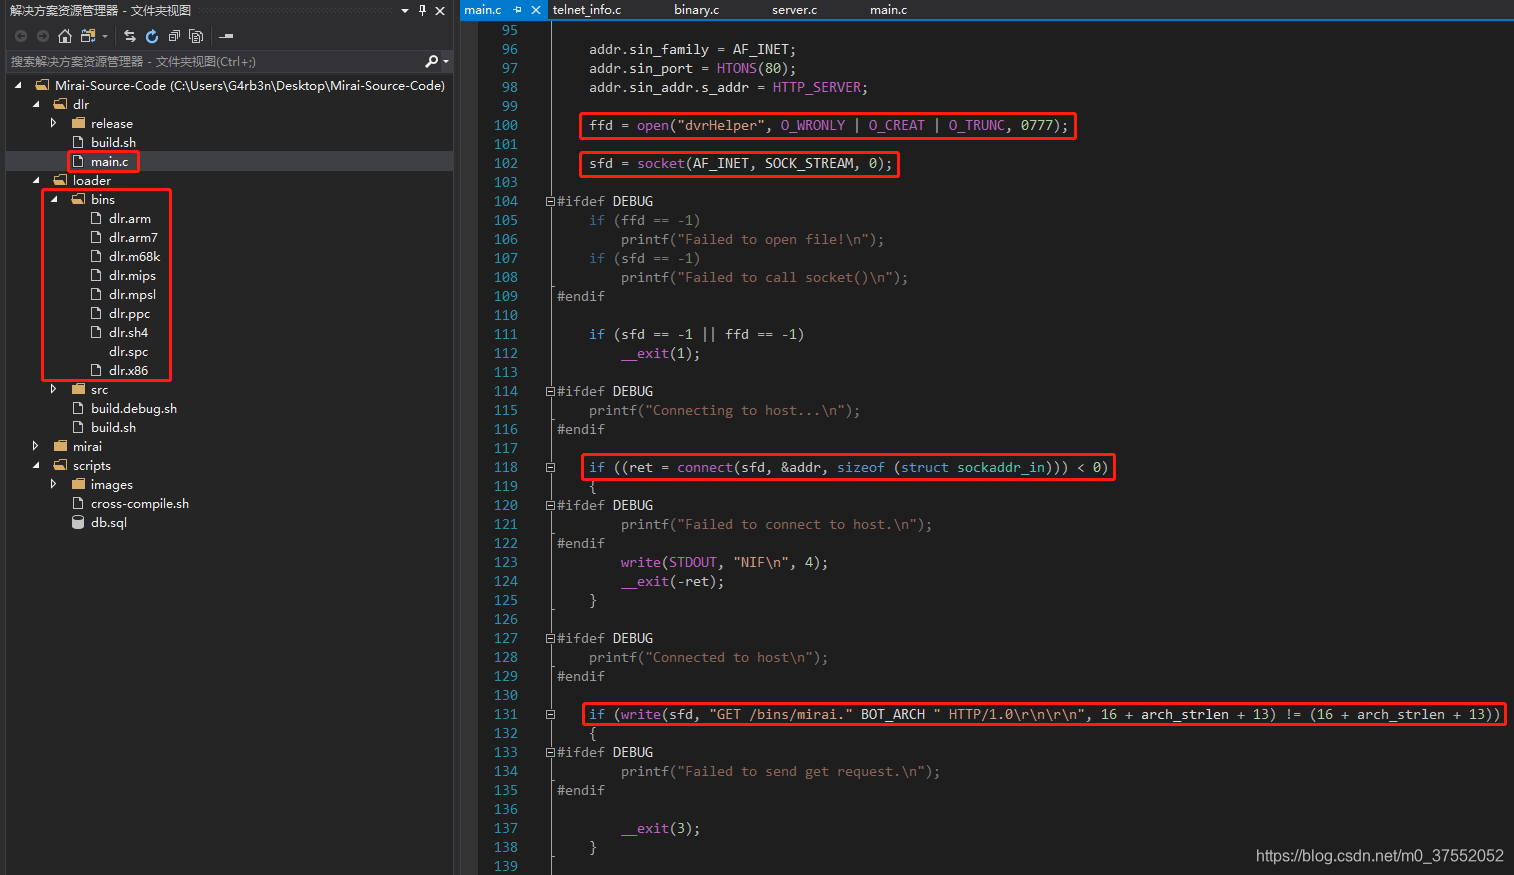Open the search options dropdown arrow
This screenshot has width=1514, height=875.
[x=446, y=62]
